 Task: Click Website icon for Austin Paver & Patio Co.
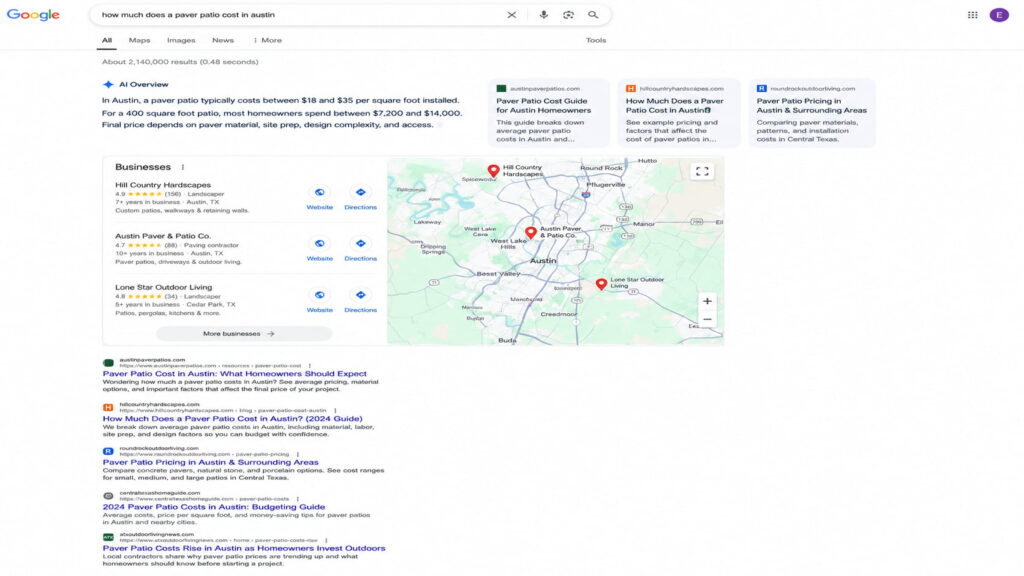tap(319, 243)
